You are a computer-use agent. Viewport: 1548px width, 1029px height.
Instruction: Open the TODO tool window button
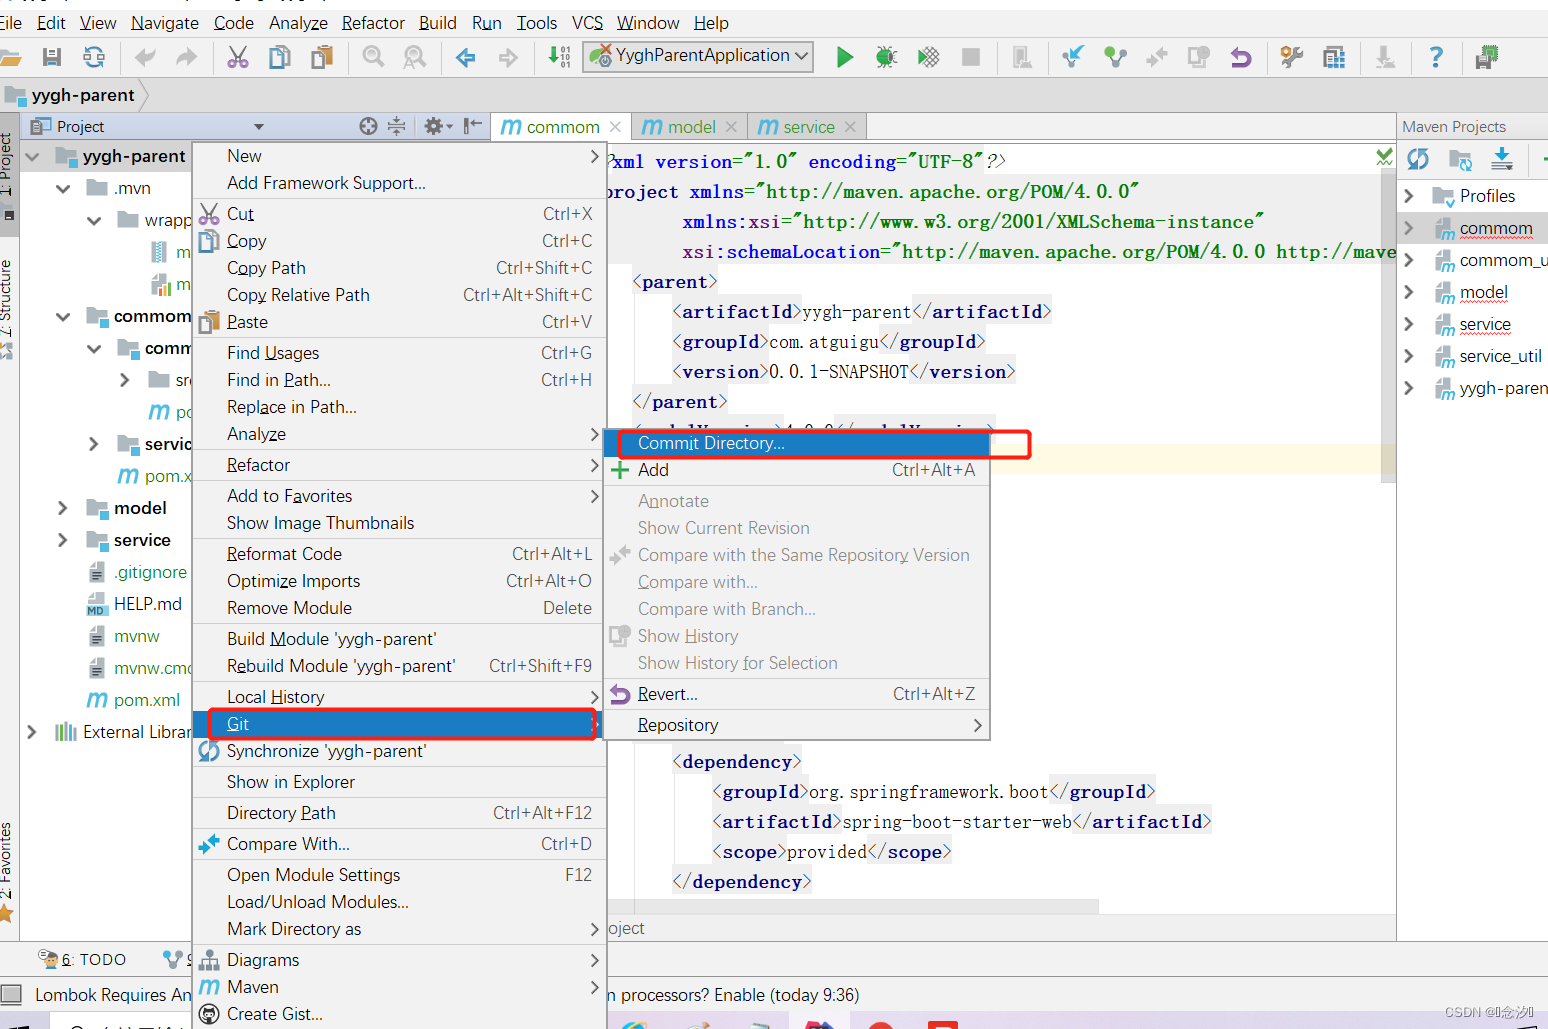[x=83, y=960]
